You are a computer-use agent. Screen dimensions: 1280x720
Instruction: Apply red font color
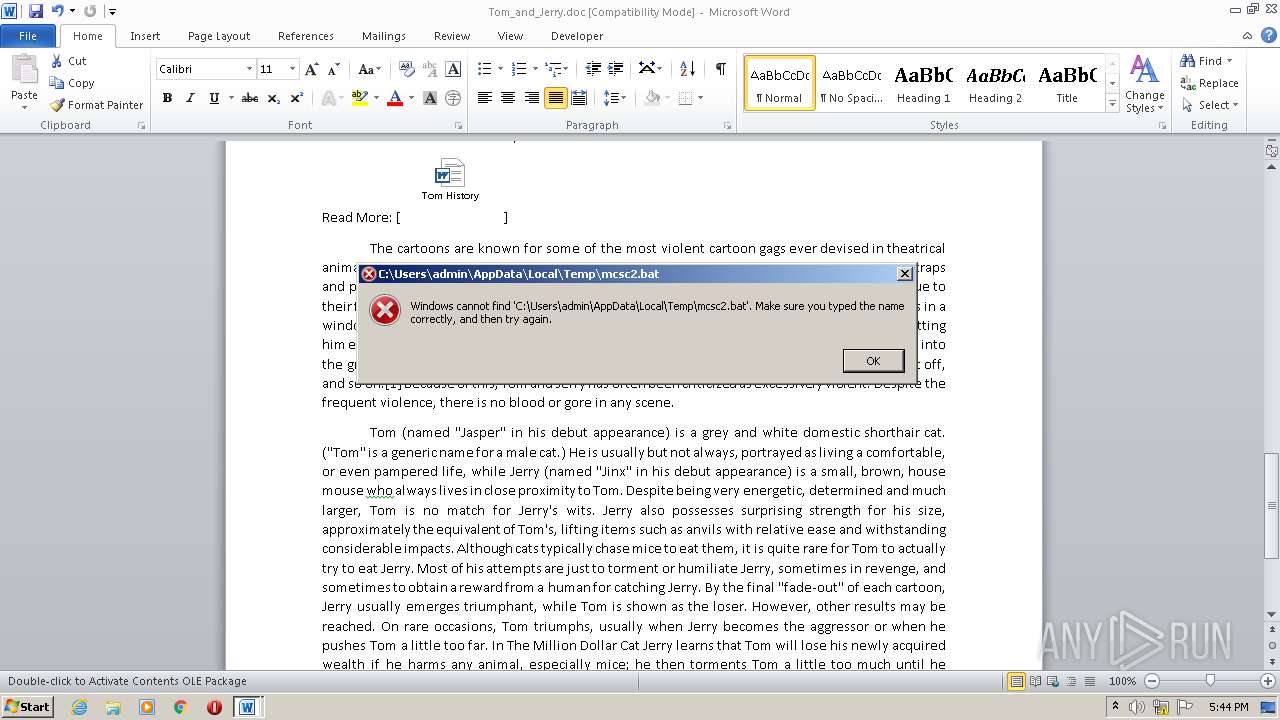395,98
